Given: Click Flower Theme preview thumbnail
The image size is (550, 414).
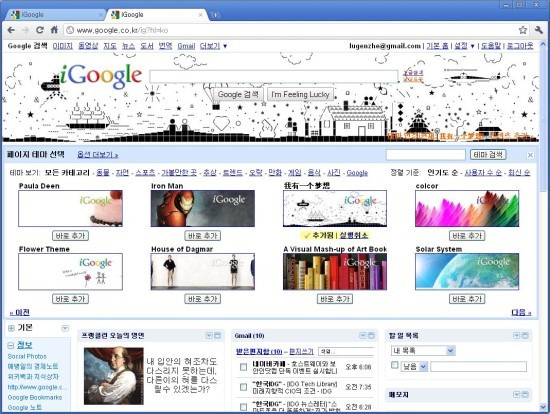Looking at the screenshot, I should click(71, 272).
